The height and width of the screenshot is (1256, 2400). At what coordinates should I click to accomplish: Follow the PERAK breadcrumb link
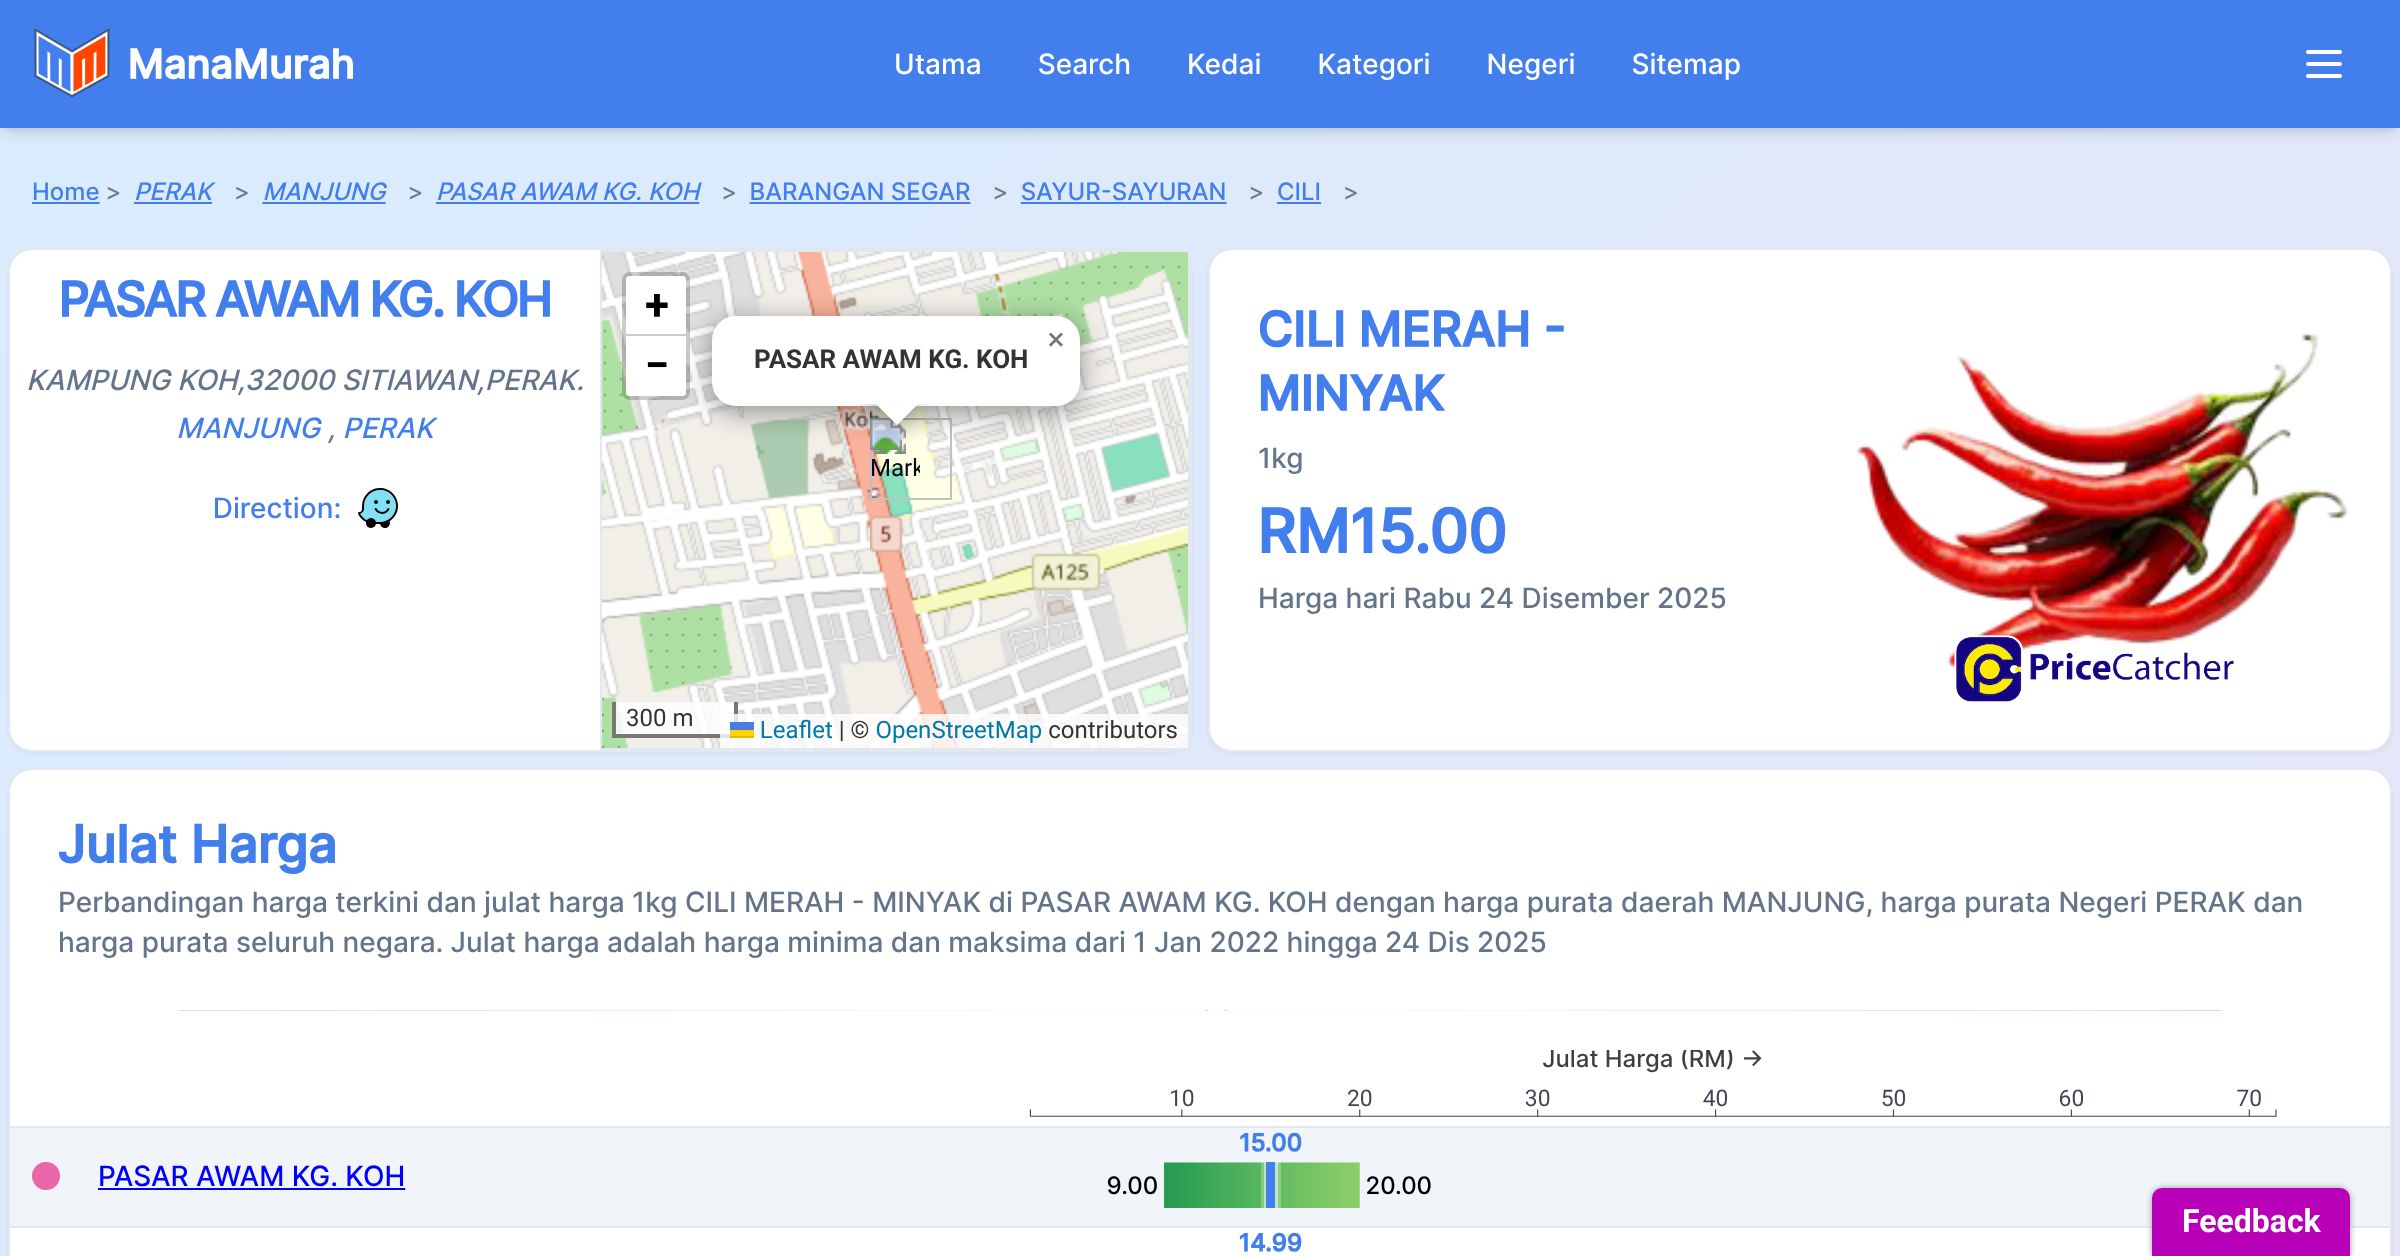click(174, 191)
